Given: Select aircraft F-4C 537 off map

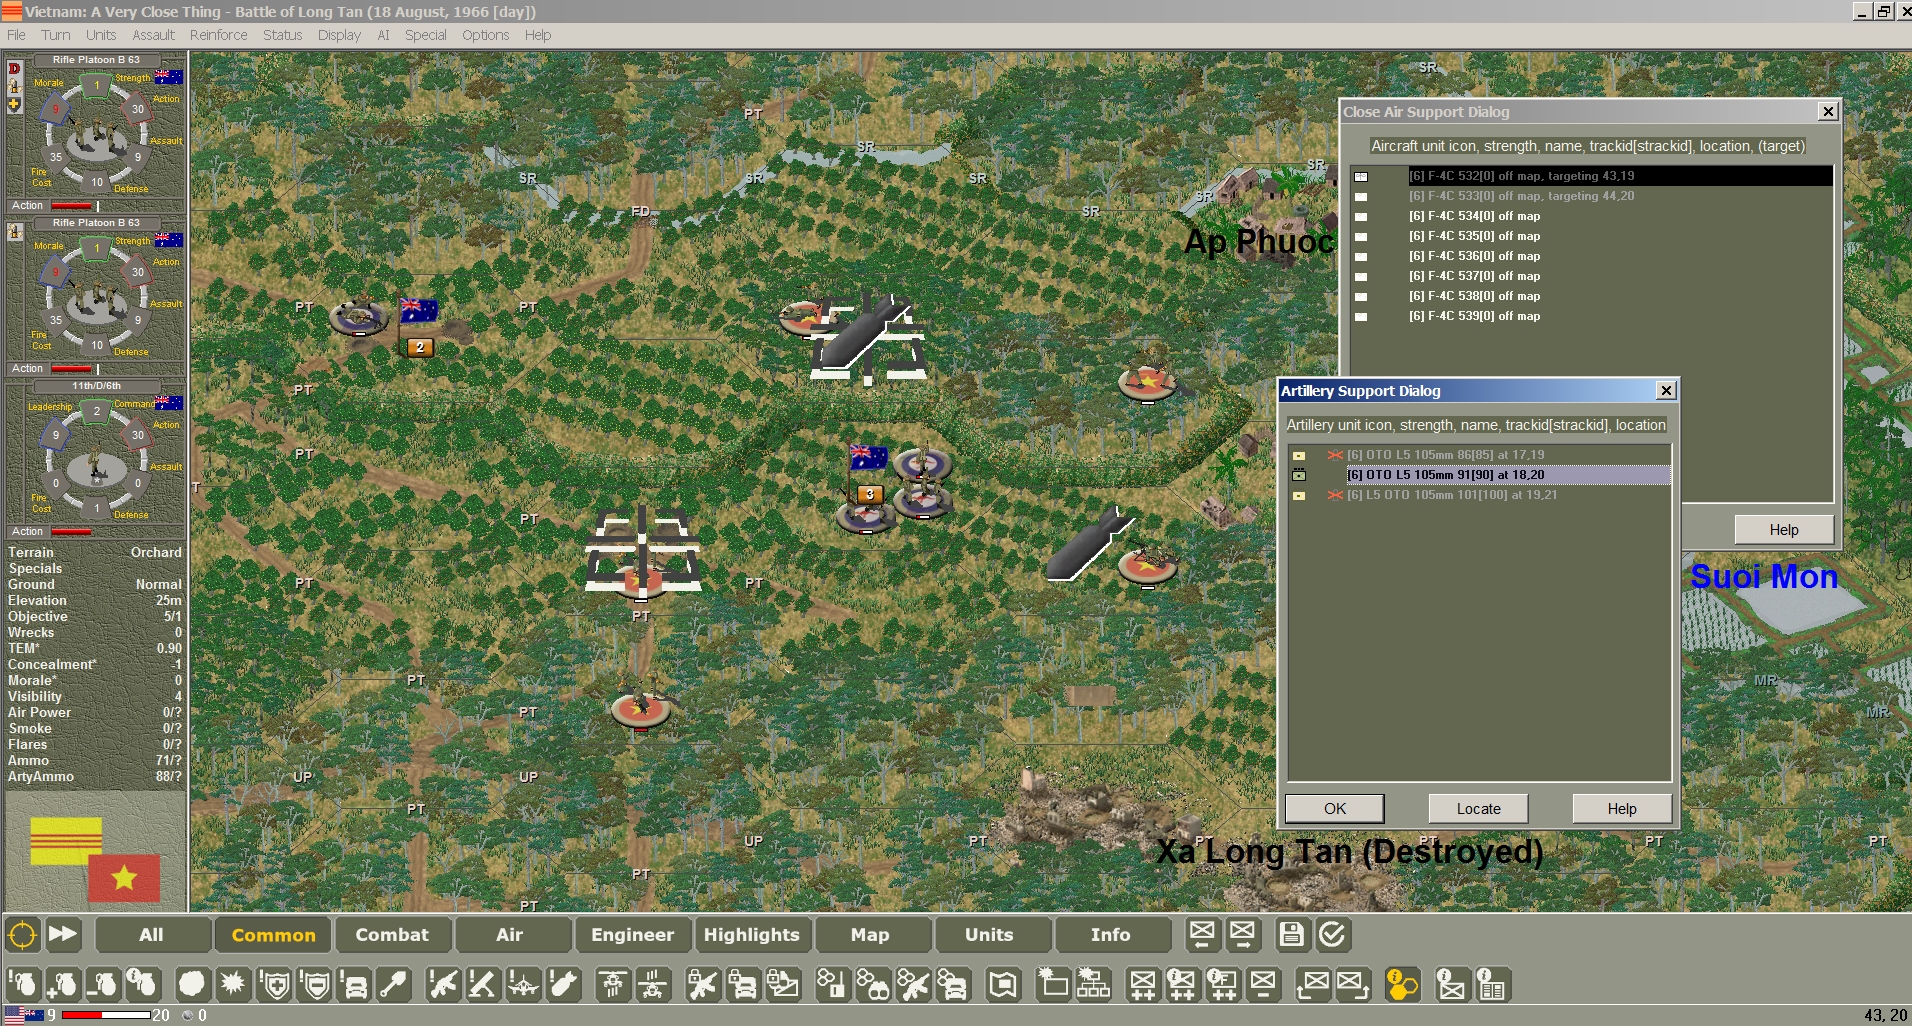Looking at the screenshot, I should click(1592, 276).
